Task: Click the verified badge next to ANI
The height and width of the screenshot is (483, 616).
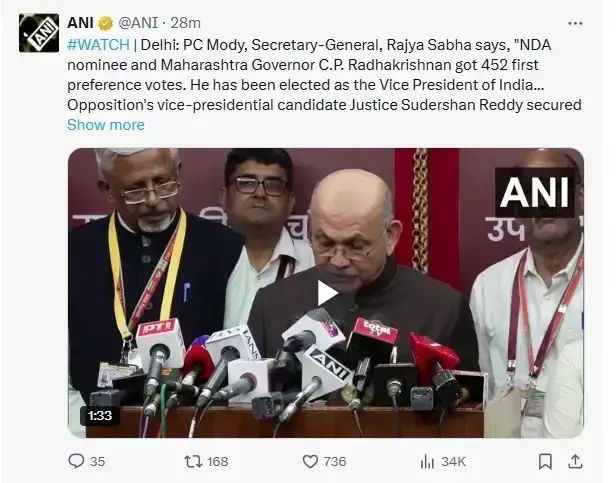Action: click(105, 22)
